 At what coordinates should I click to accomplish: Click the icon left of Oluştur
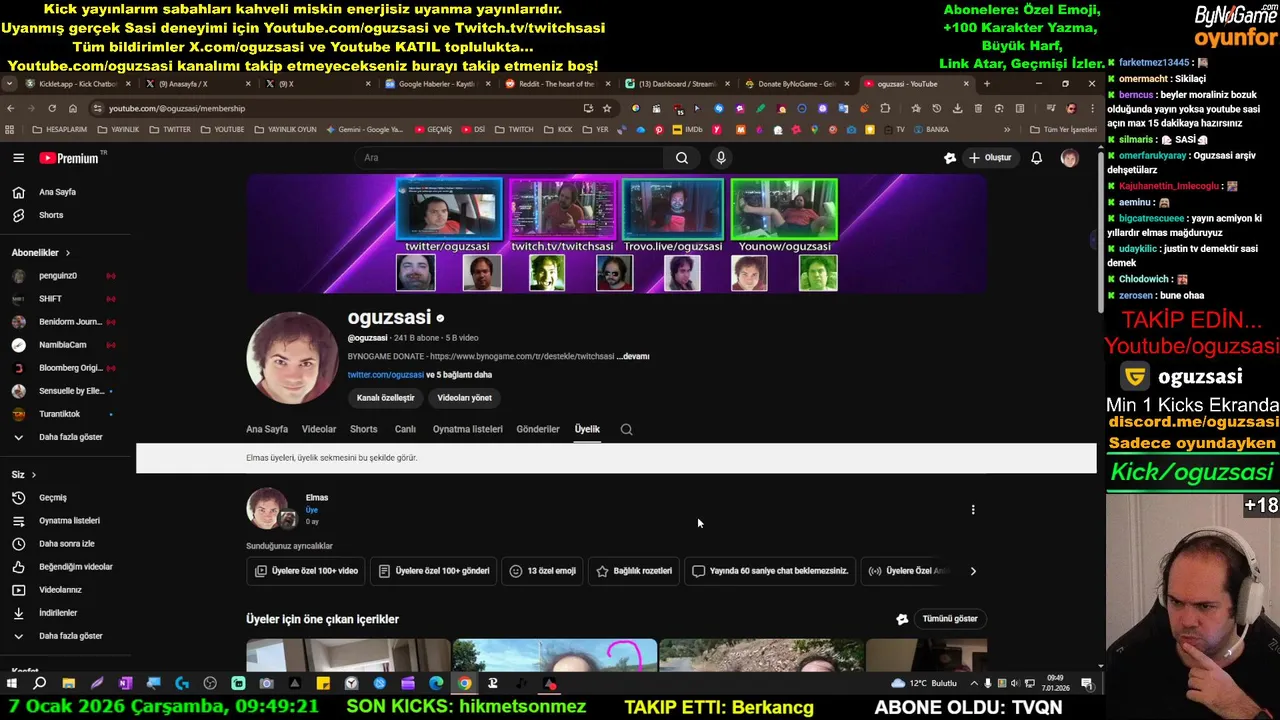950,158
